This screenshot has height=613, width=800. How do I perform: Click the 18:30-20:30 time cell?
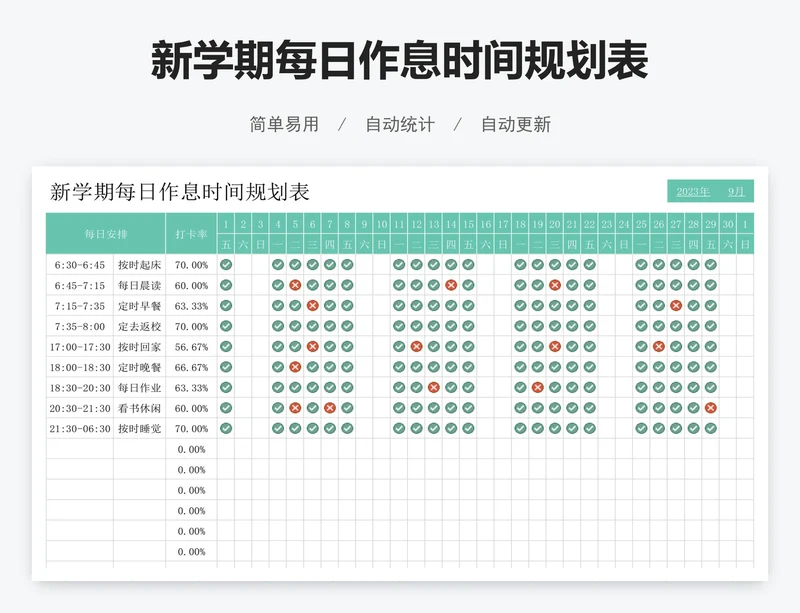(x=80, y=387)
